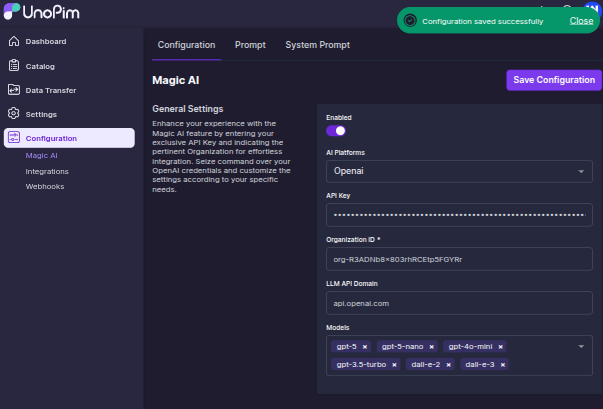Remove the dall-e-3 model tag
This screenshot has width=603, height=409.
pyautogui.click(x=503, y=365)
